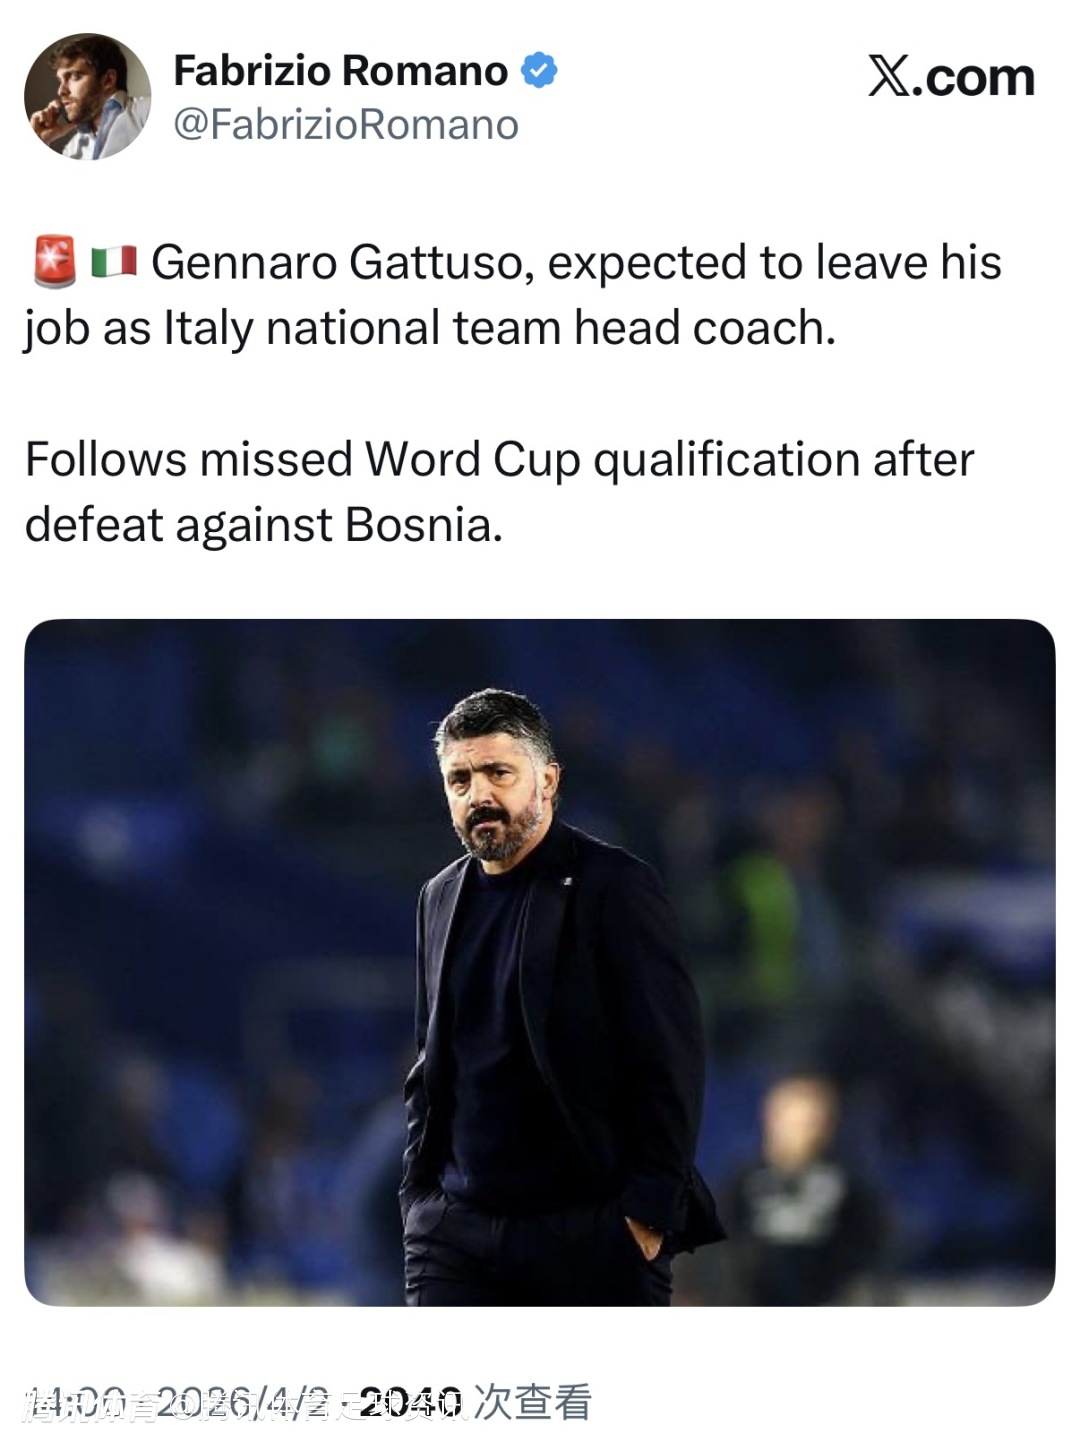Click the tweet's 14:00 post time
This screenshot has width=1080, height=1442.
(x=75, y=1401)
